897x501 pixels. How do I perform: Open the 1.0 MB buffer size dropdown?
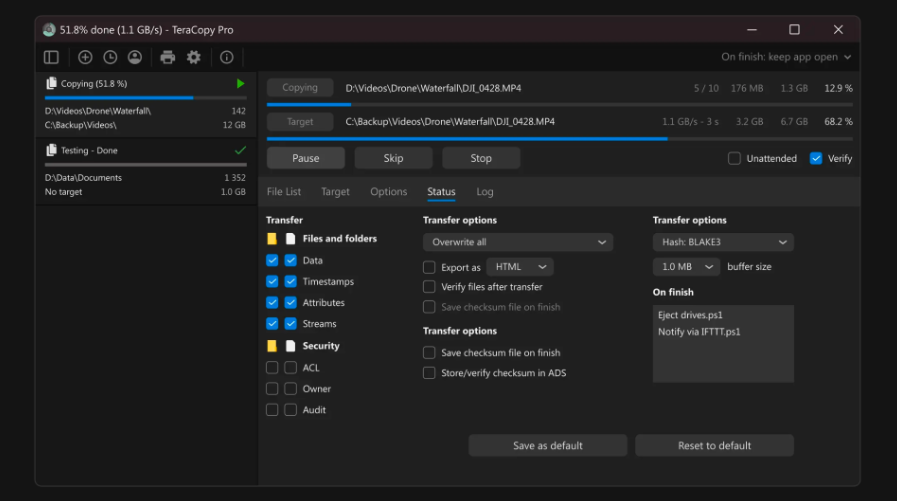(686, 267)
